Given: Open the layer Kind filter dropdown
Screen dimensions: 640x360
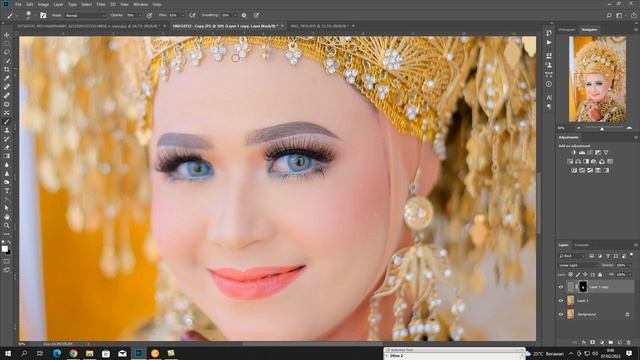Looking at the screenshot, I should click(572, 256).
